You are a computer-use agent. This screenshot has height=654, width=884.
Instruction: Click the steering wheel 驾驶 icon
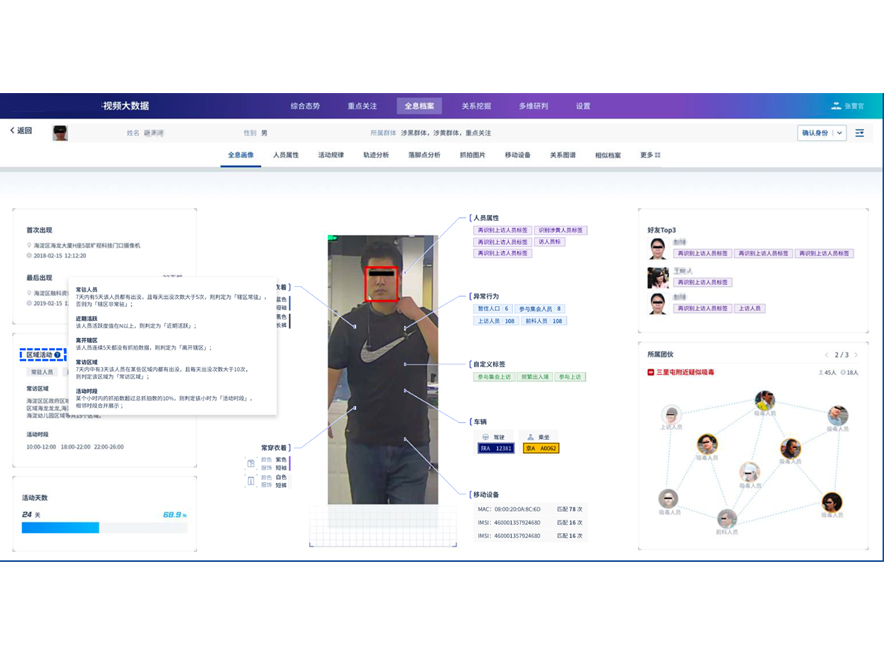pyautogui.click(x=485, y=437)
